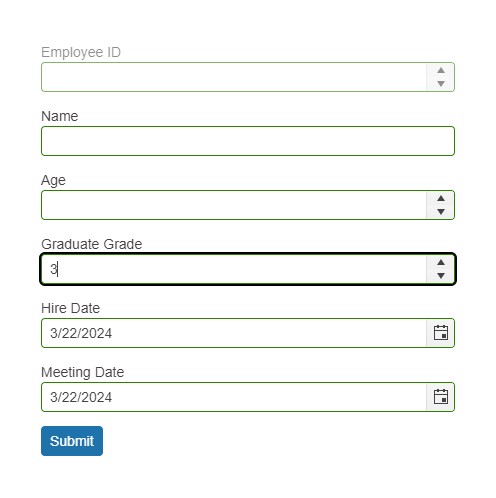Increase the Employee ID value
Viewport: 496px width, 498px height.
(441, 70)
